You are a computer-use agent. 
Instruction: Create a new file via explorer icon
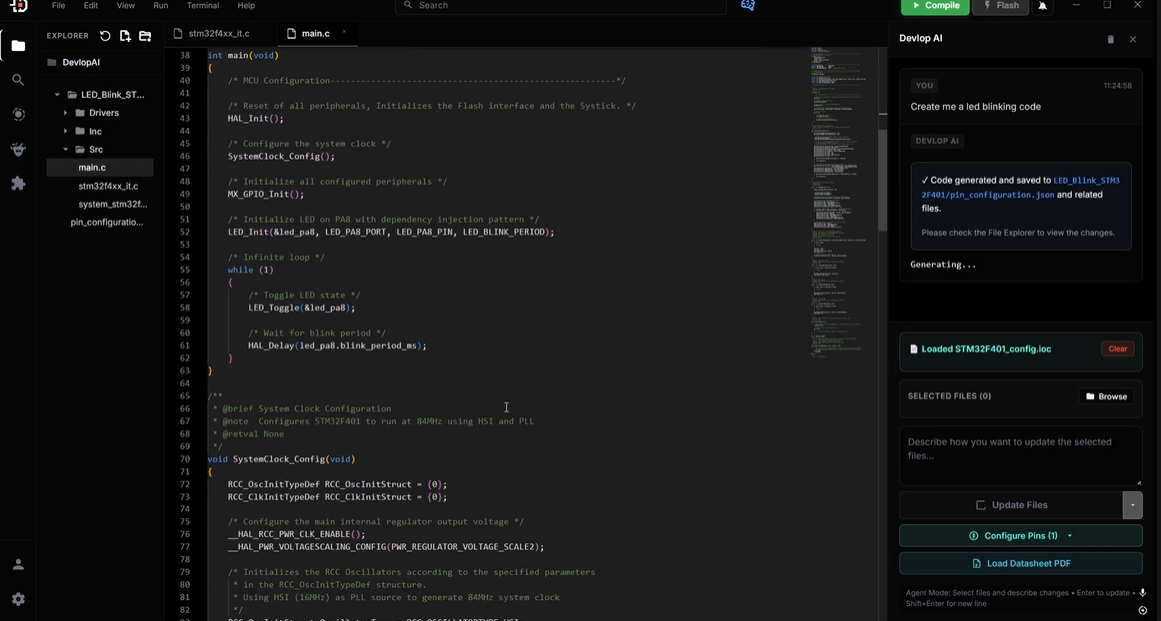(125, 36)
